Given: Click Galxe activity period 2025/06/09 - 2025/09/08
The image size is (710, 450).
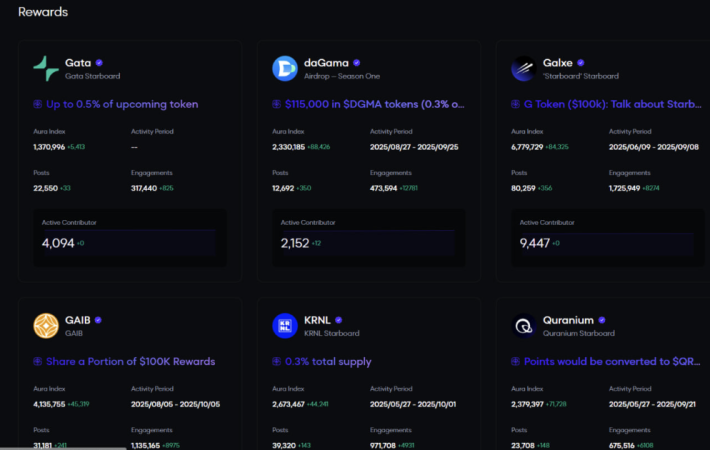Looking at the screenshot, I should [653, 147].
